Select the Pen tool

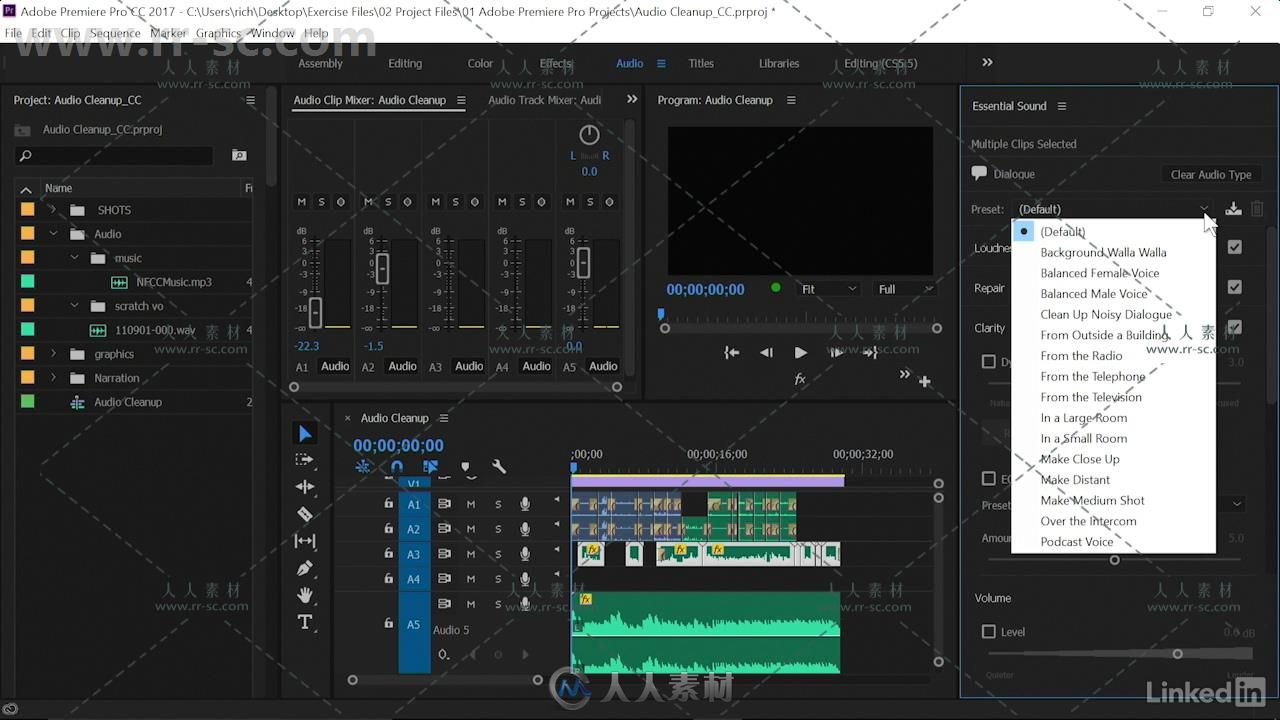point(305,568)
